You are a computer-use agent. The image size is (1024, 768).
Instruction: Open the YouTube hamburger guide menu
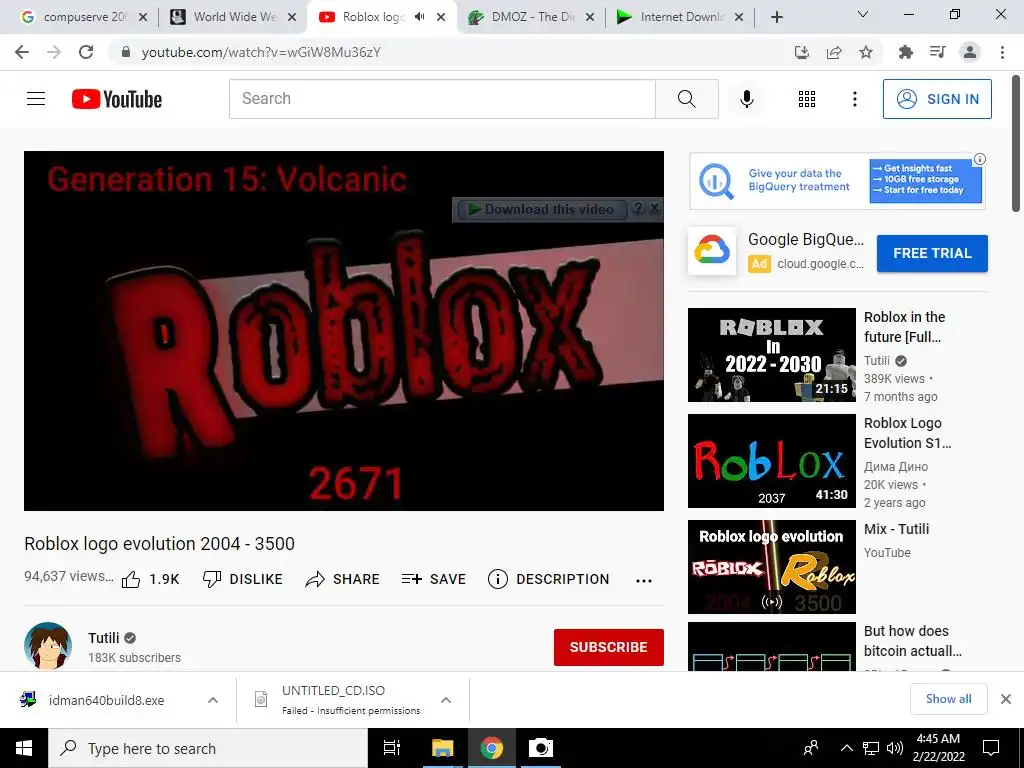tap(36, 99)
